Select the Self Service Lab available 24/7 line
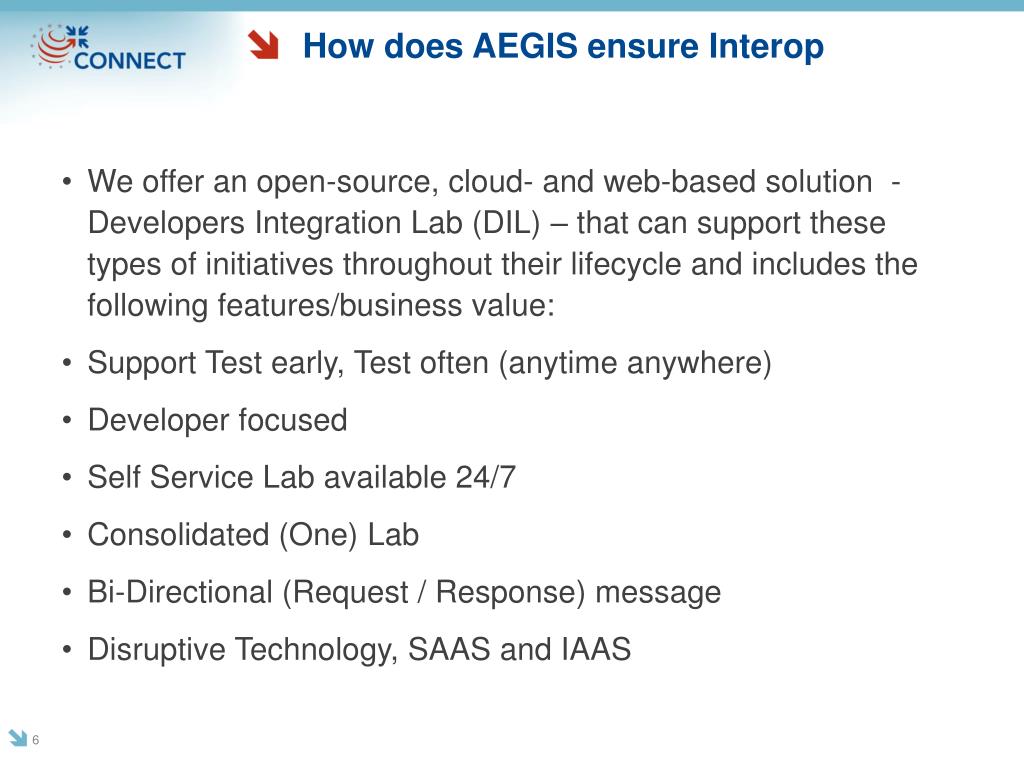Image resolution: width=1024 pixels, height=768 pixels. 302,477
